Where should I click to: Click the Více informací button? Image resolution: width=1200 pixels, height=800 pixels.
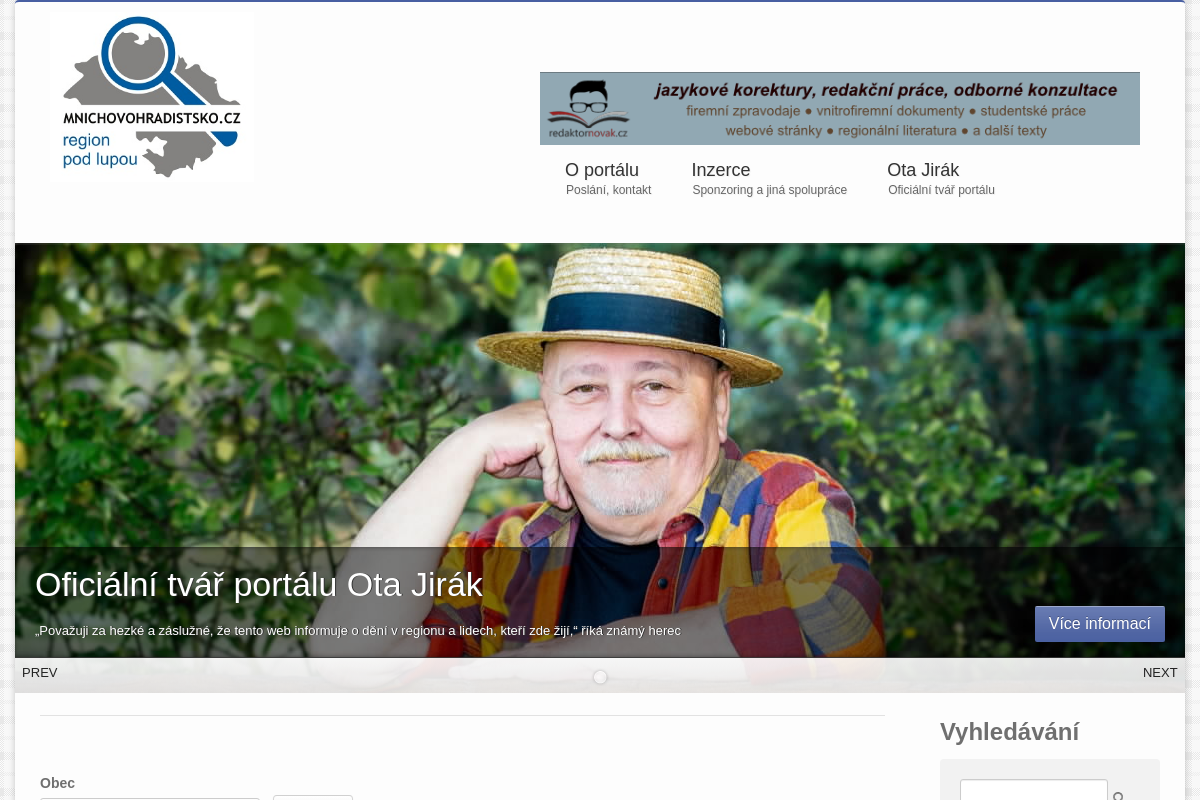(x=1100, y=624)
